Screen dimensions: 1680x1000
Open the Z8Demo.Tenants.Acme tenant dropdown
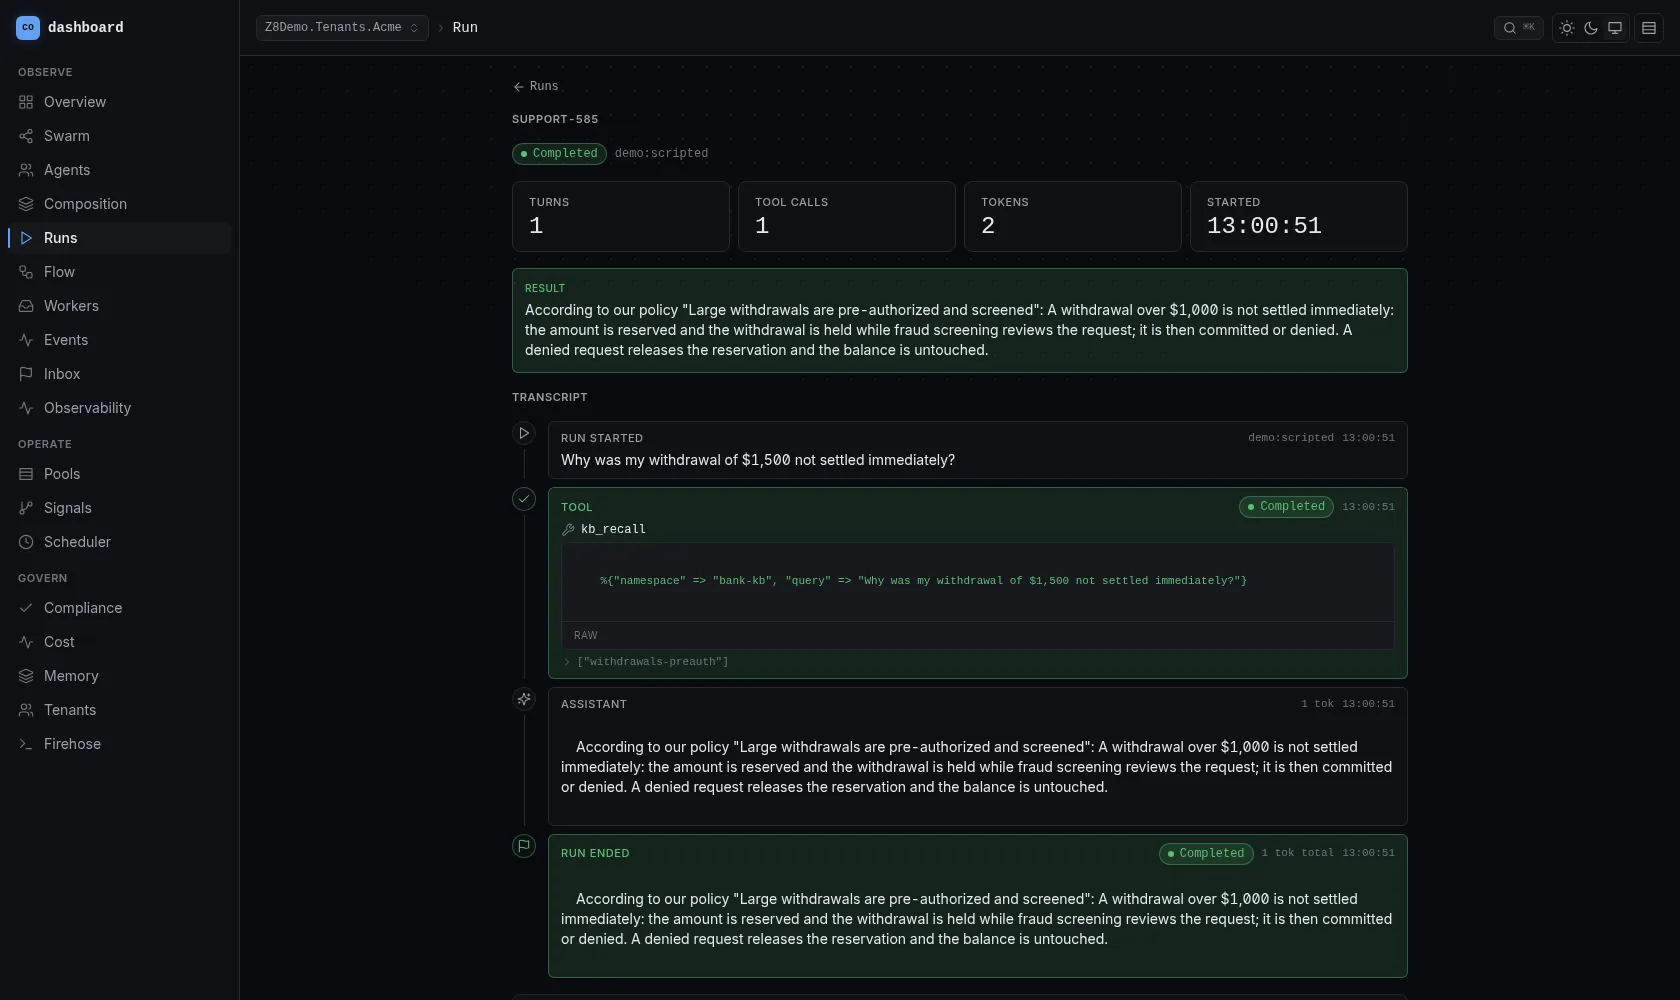342,28
